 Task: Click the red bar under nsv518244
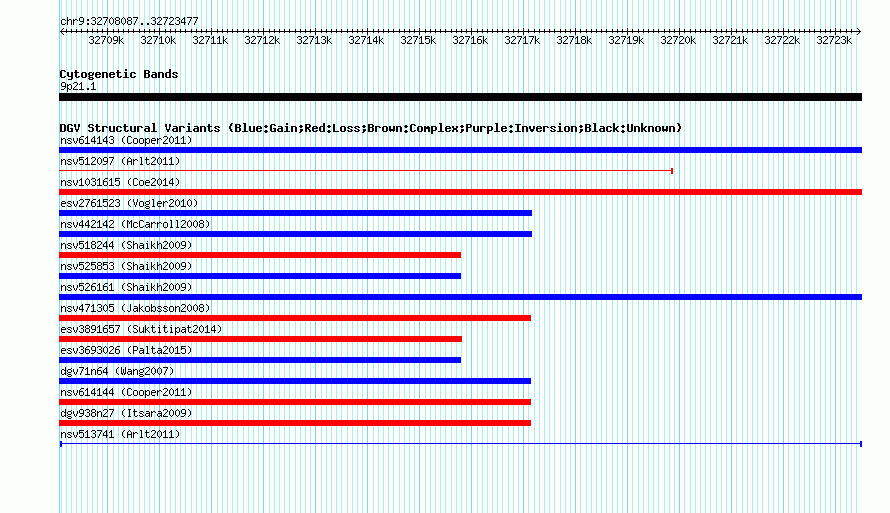click(x=260, y=255)
